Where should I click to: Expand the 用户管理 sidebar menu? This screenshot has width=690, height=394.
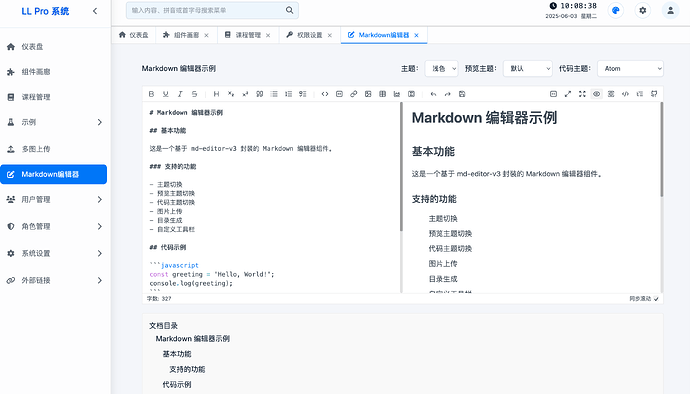click(x=53, y=199)
